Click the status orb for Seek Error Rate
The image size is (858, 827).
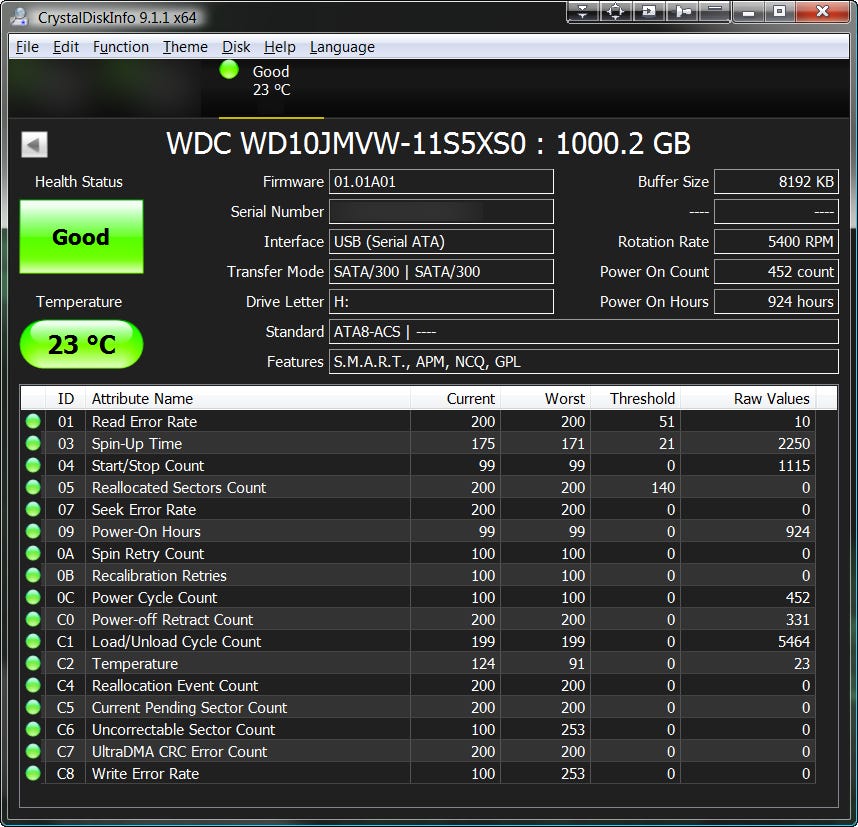coord(33,509)
